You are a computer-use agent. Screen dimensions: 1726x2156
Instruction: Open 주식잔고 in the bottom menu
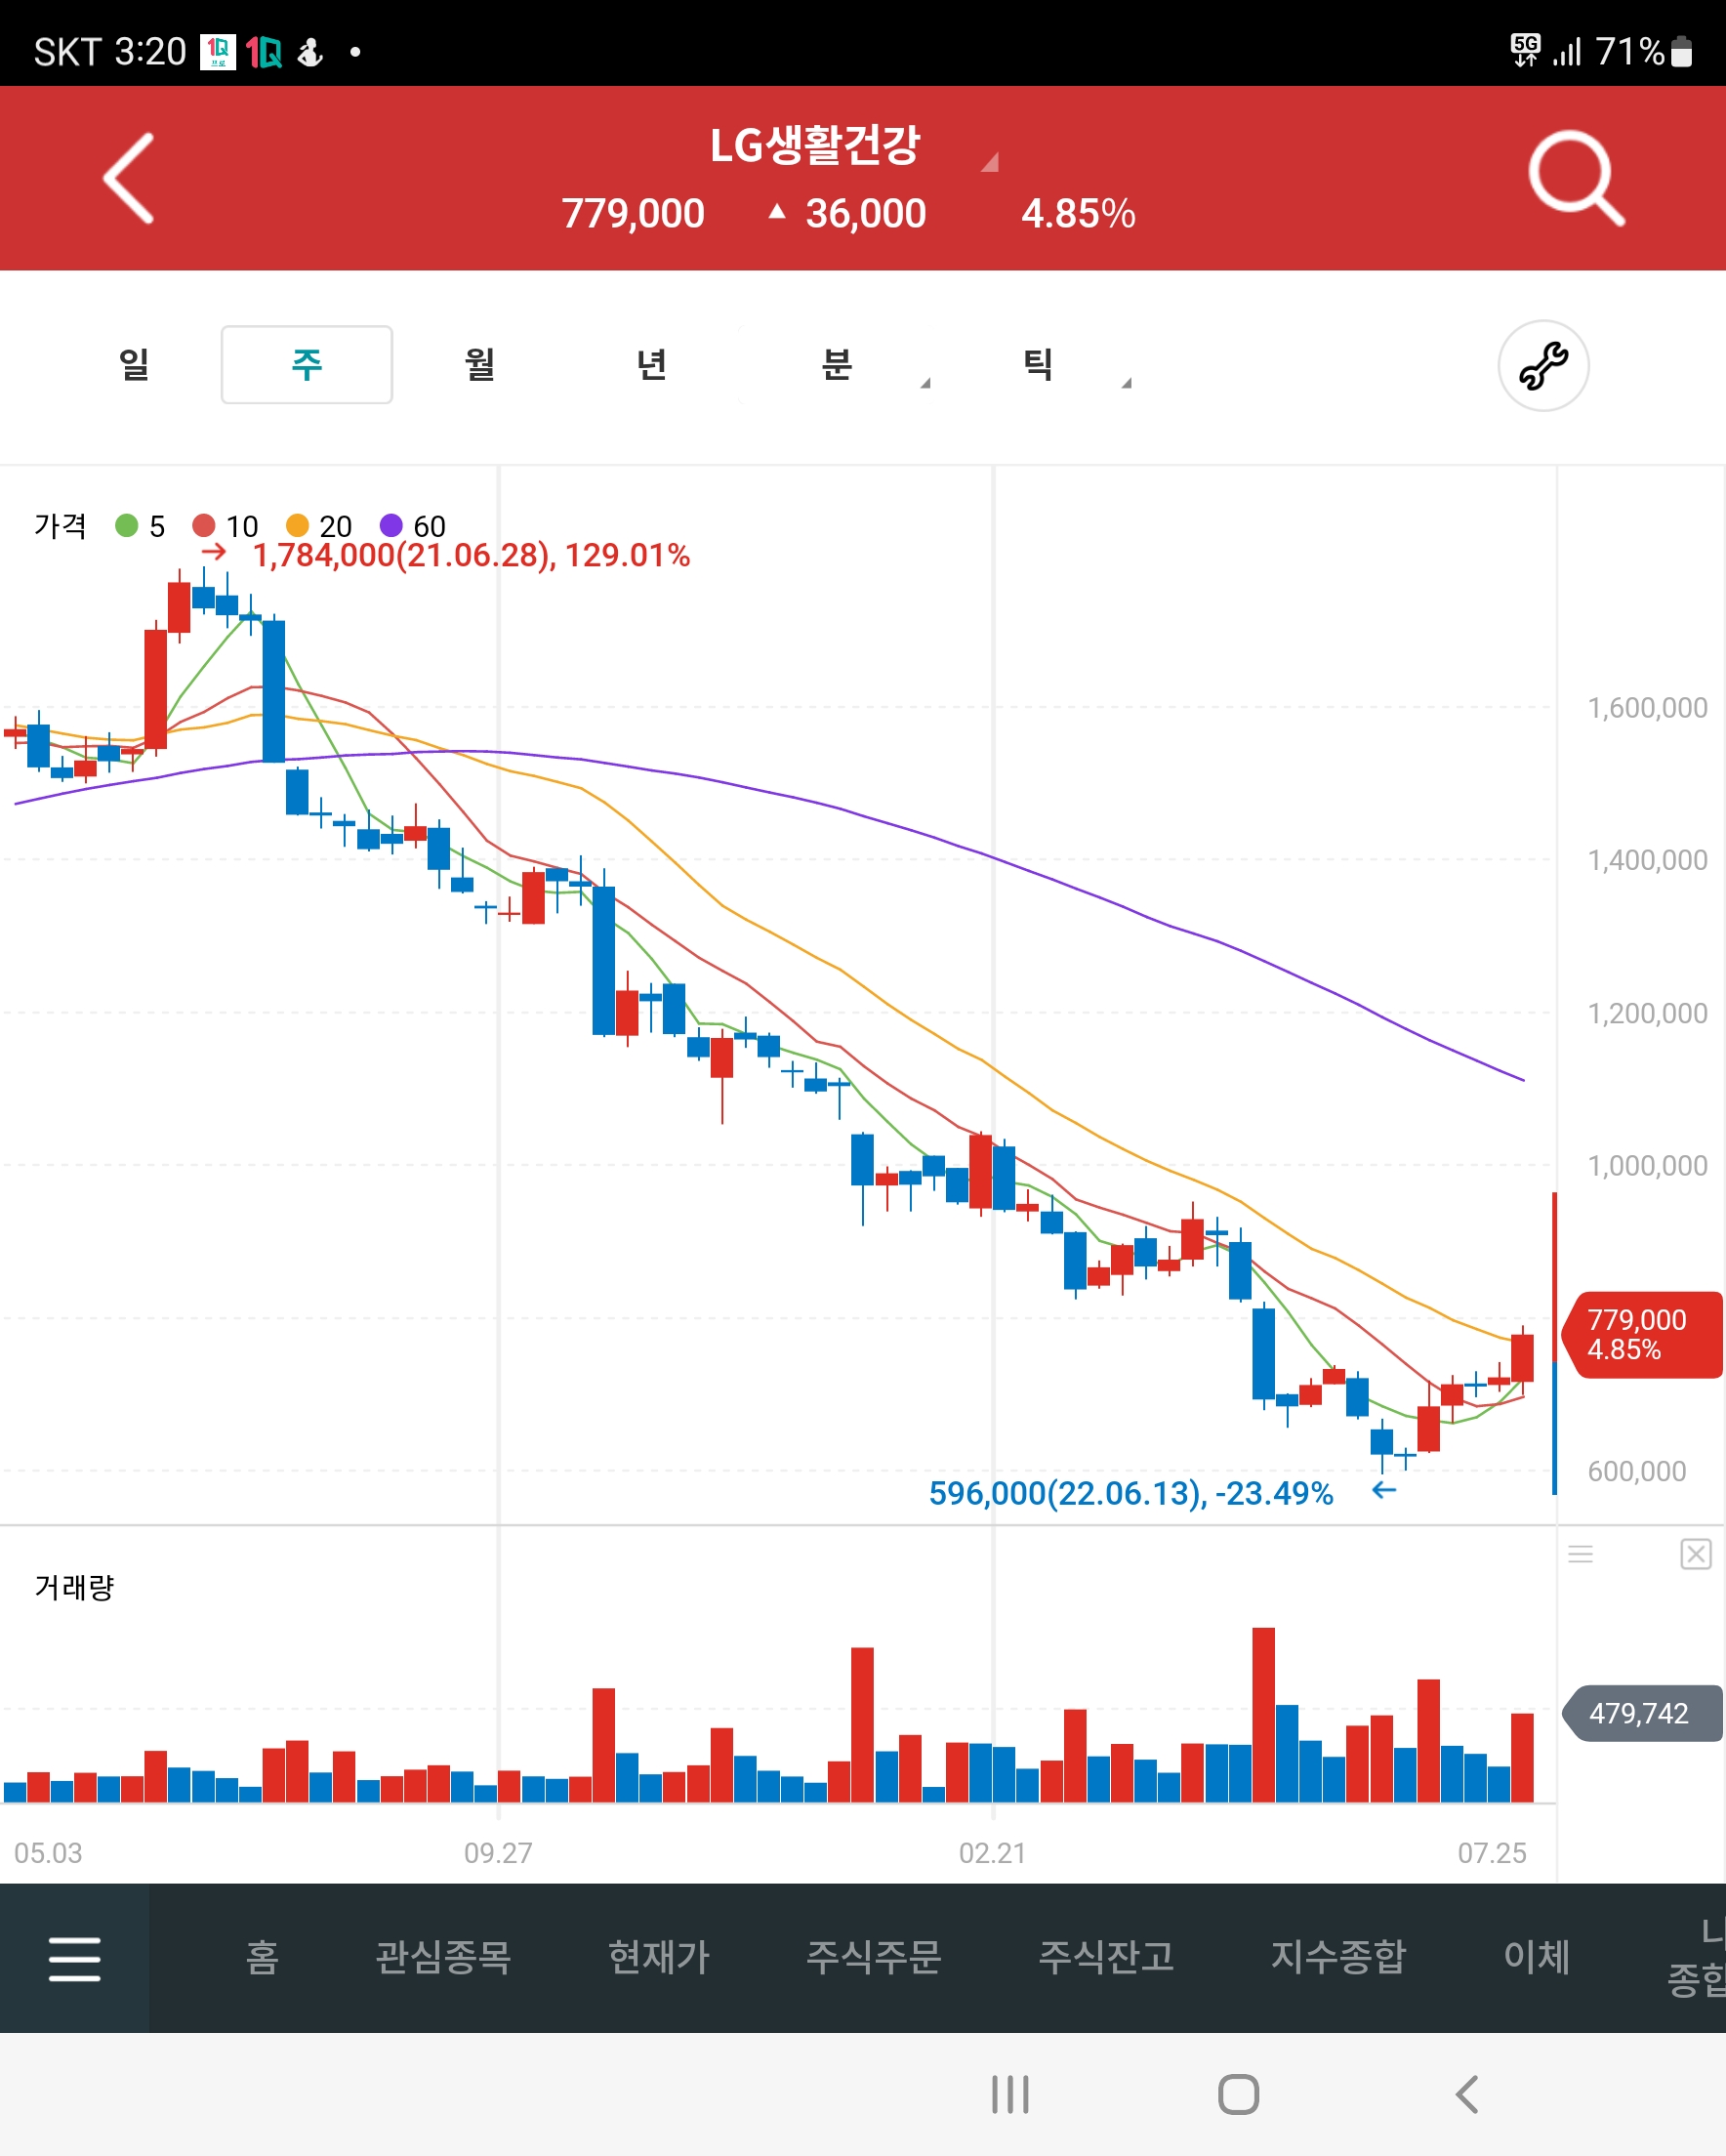(1106, 1957)
